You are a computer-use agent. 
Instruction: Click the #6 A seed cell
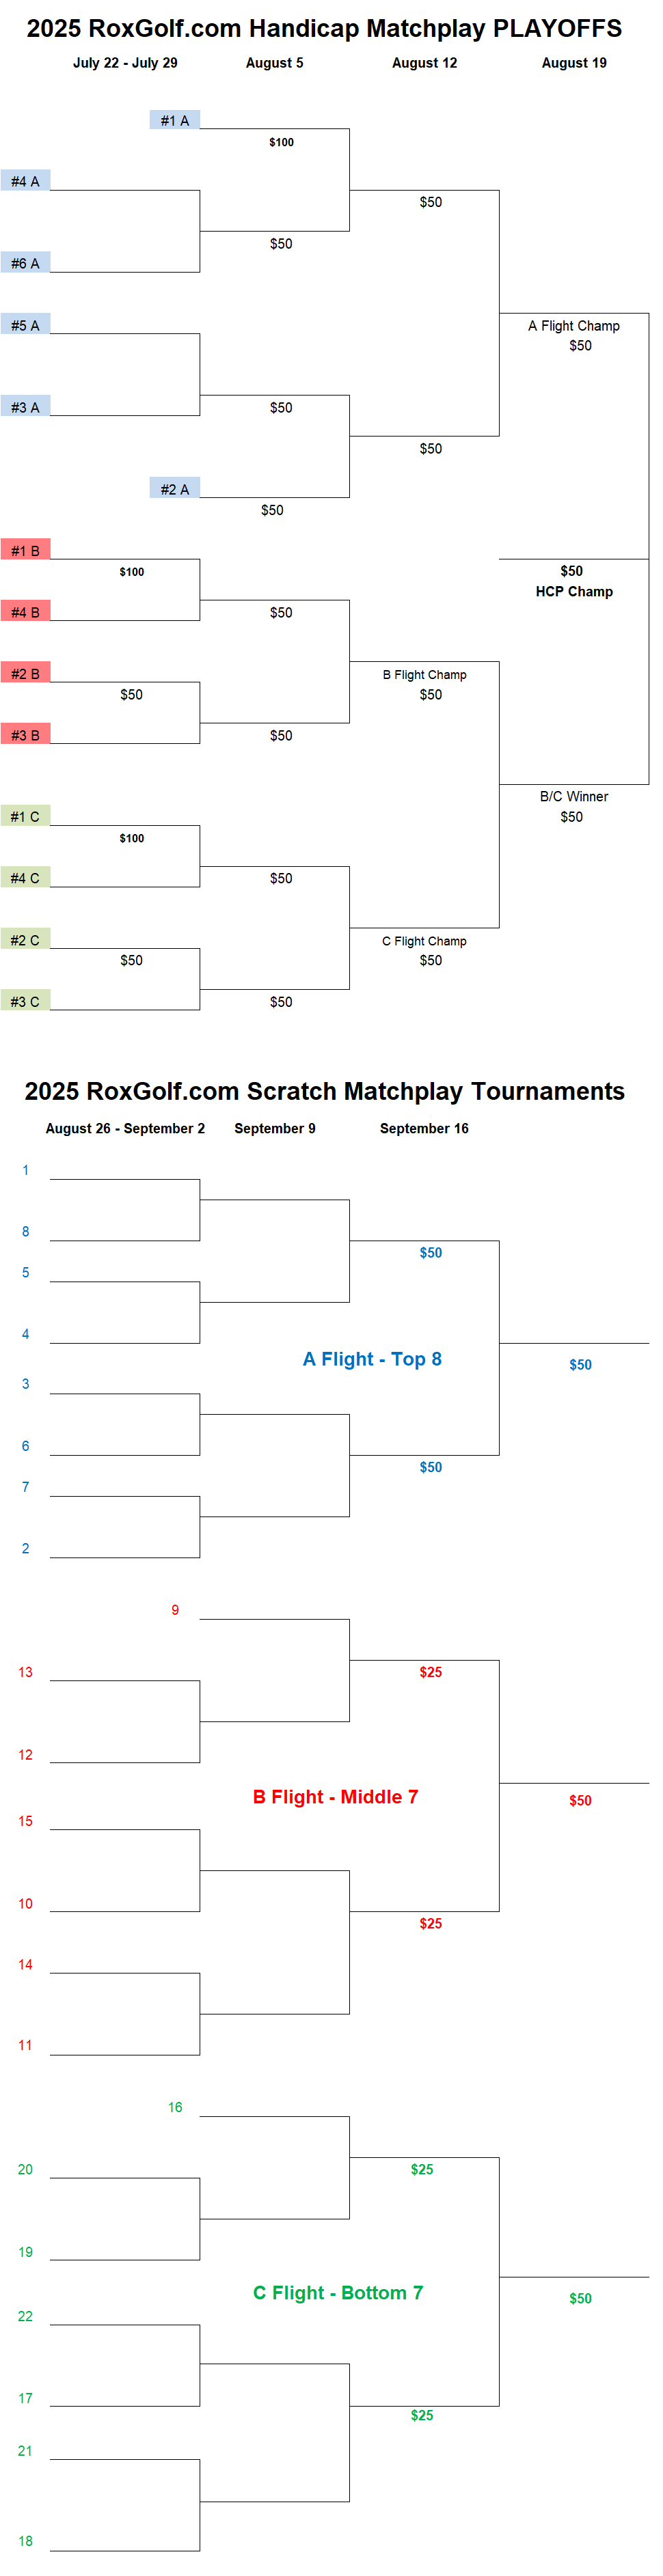click(x=25, y=263)
